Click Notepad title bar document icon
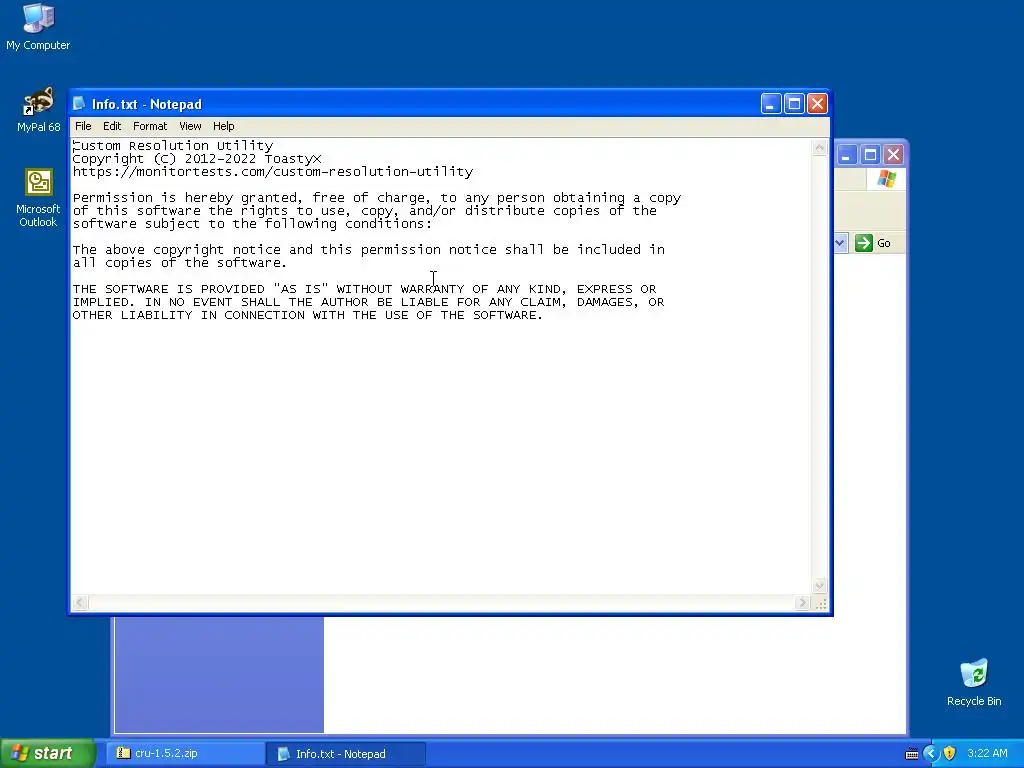The width and height of the screenshot is (1024, 768). [80, 104]
